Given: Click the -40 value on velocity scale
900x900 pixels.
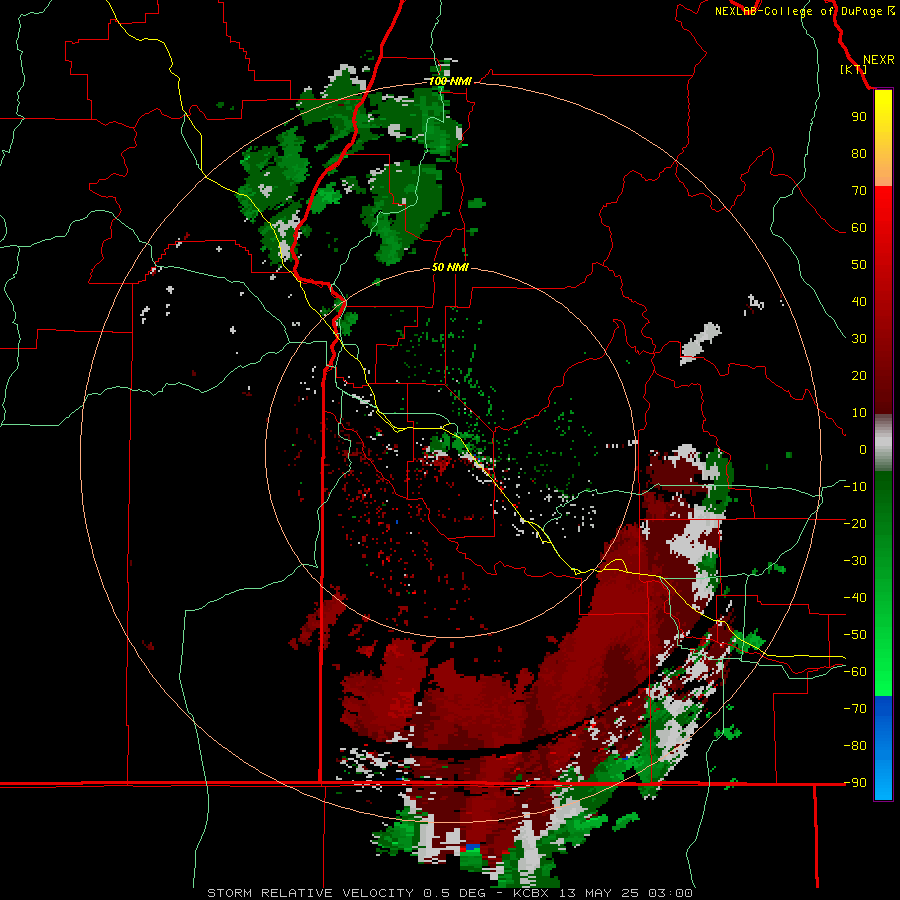Looking at the screenshot, I should 855,598.
